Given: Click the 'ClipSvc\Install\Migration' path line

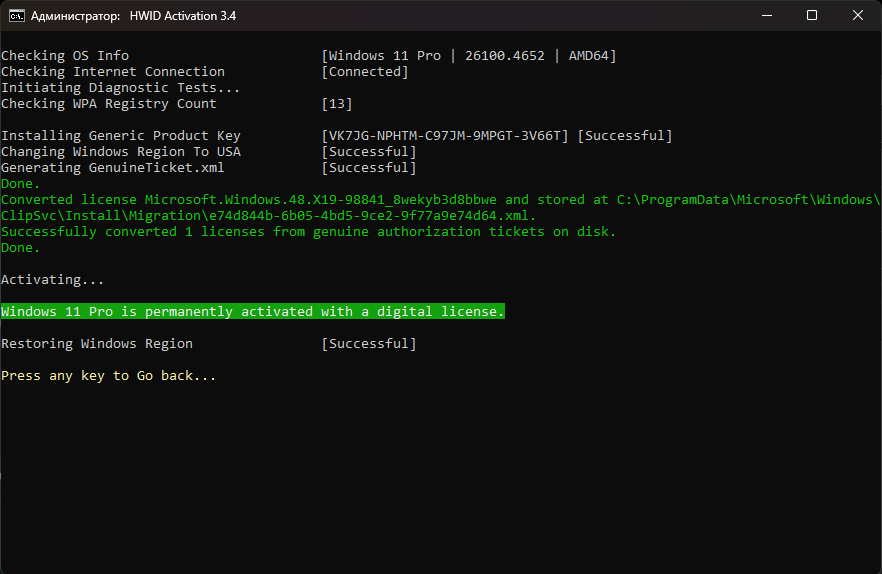Looking at the screenshot, I should pyautogui.click(x=268, y=216).
